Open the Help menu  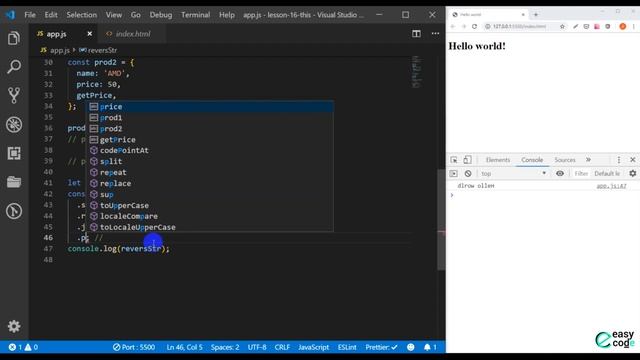tap(227, 15)
